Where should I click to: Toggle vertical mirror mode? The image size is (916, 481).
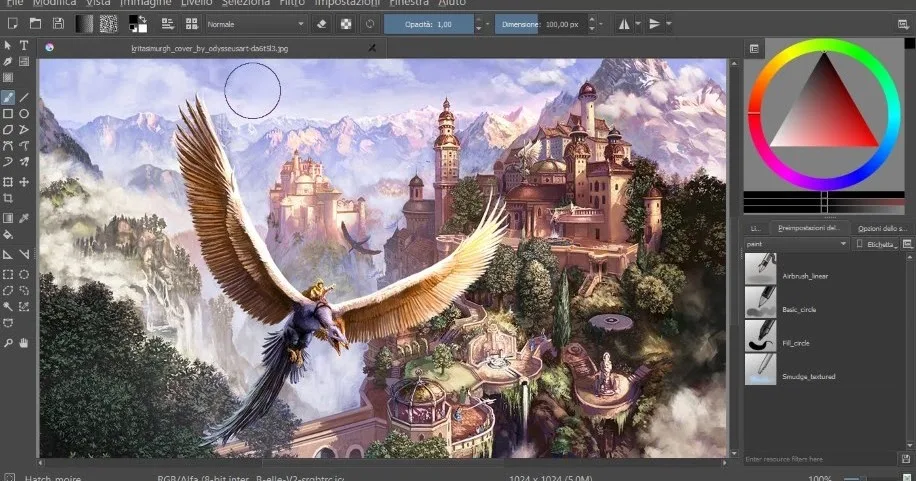coord(654,24)
